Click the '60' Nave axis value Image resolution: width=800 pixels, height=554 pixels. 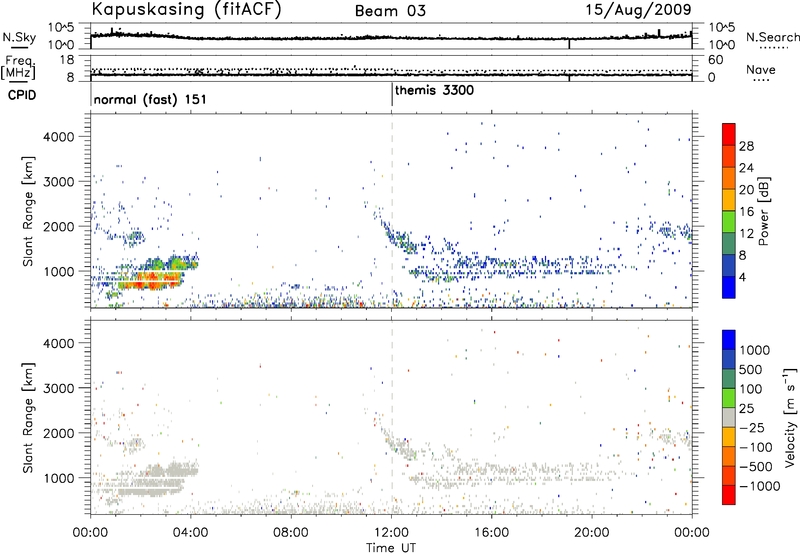(715, 60)
